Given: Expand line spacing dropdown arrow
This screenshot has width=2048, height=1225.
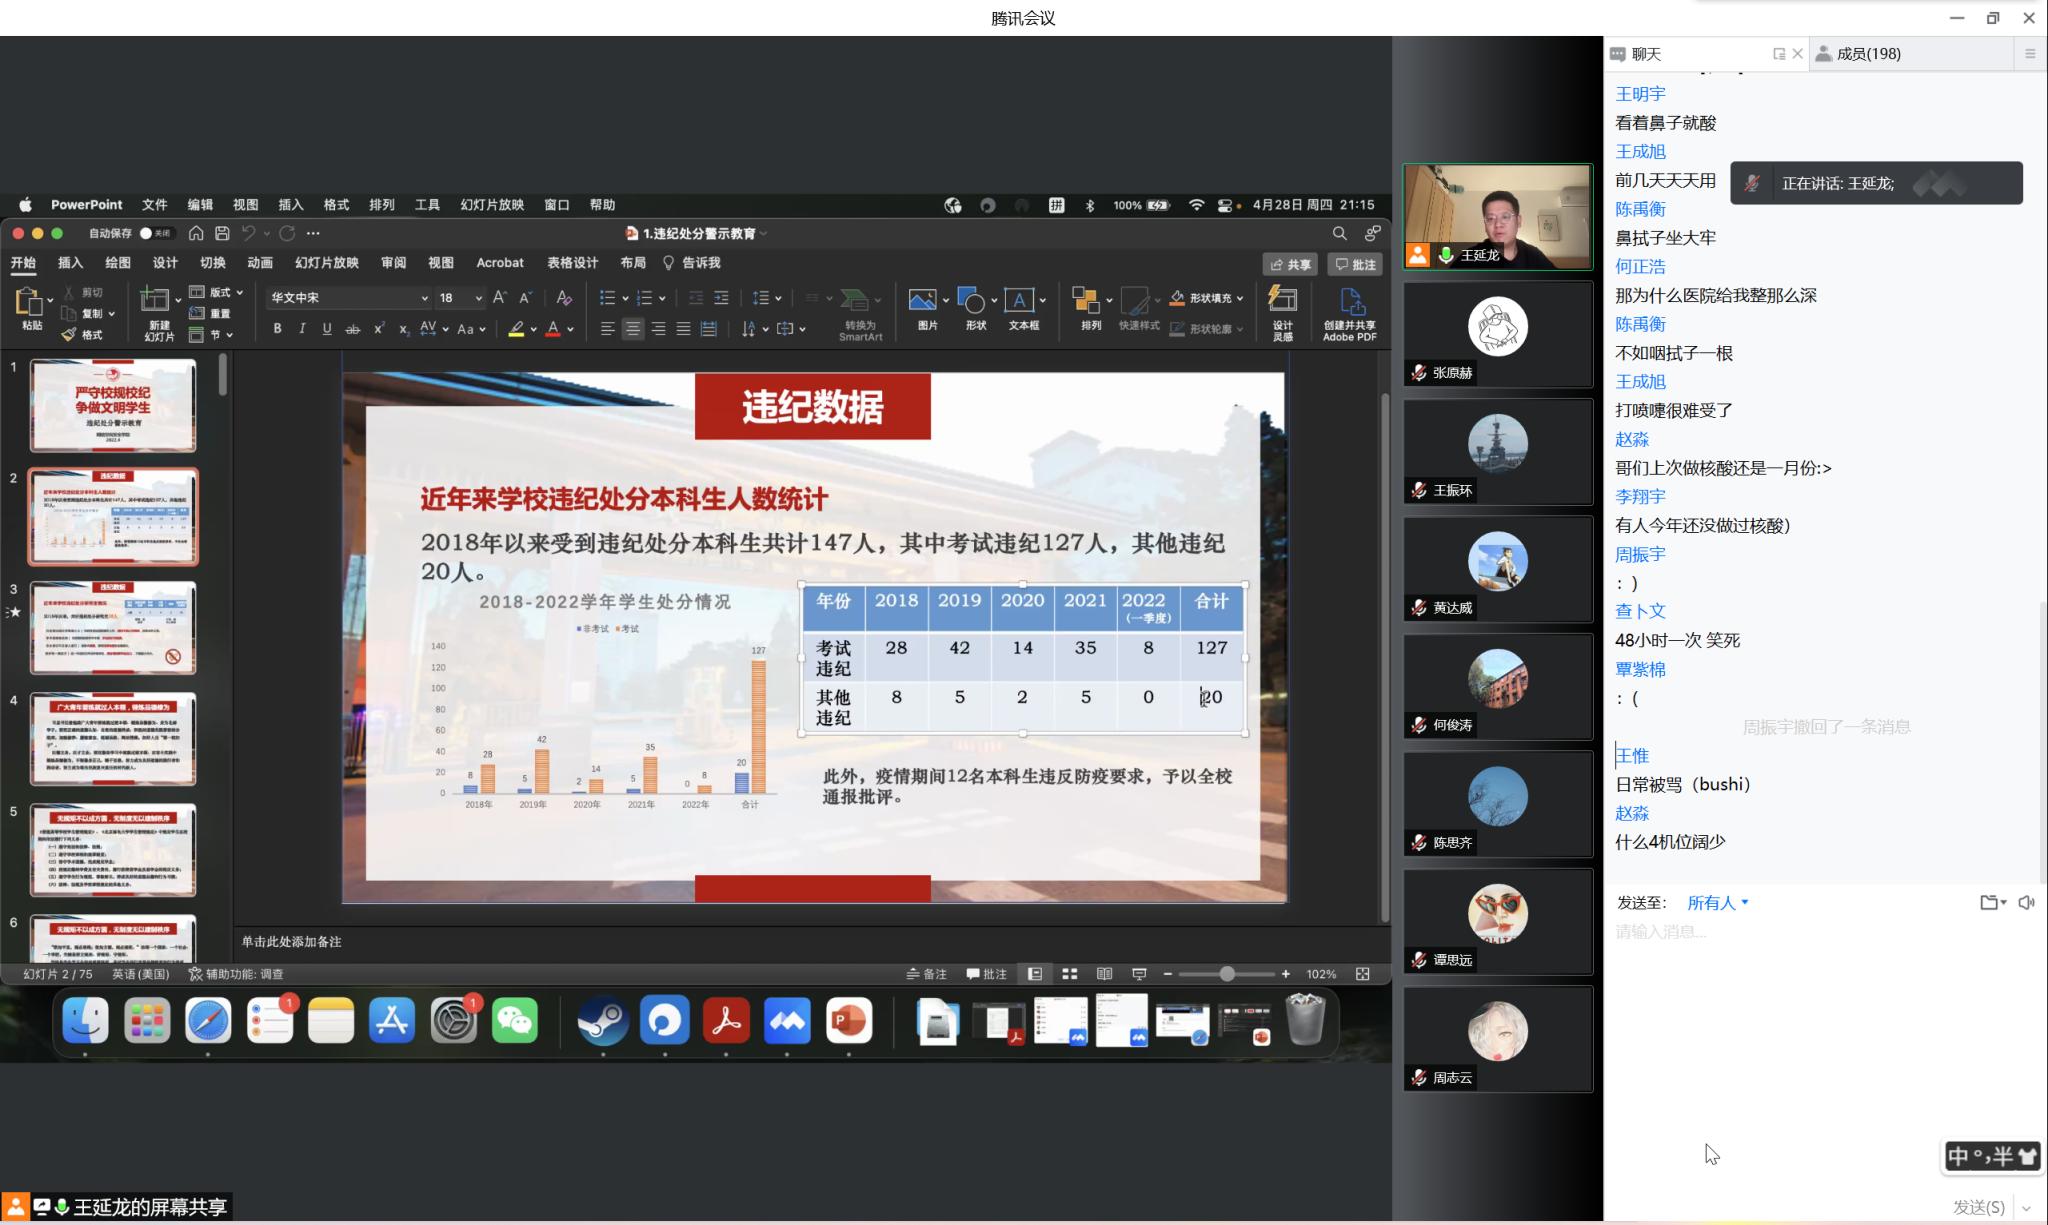Looking at the screenshot, I should click(777, 298).
